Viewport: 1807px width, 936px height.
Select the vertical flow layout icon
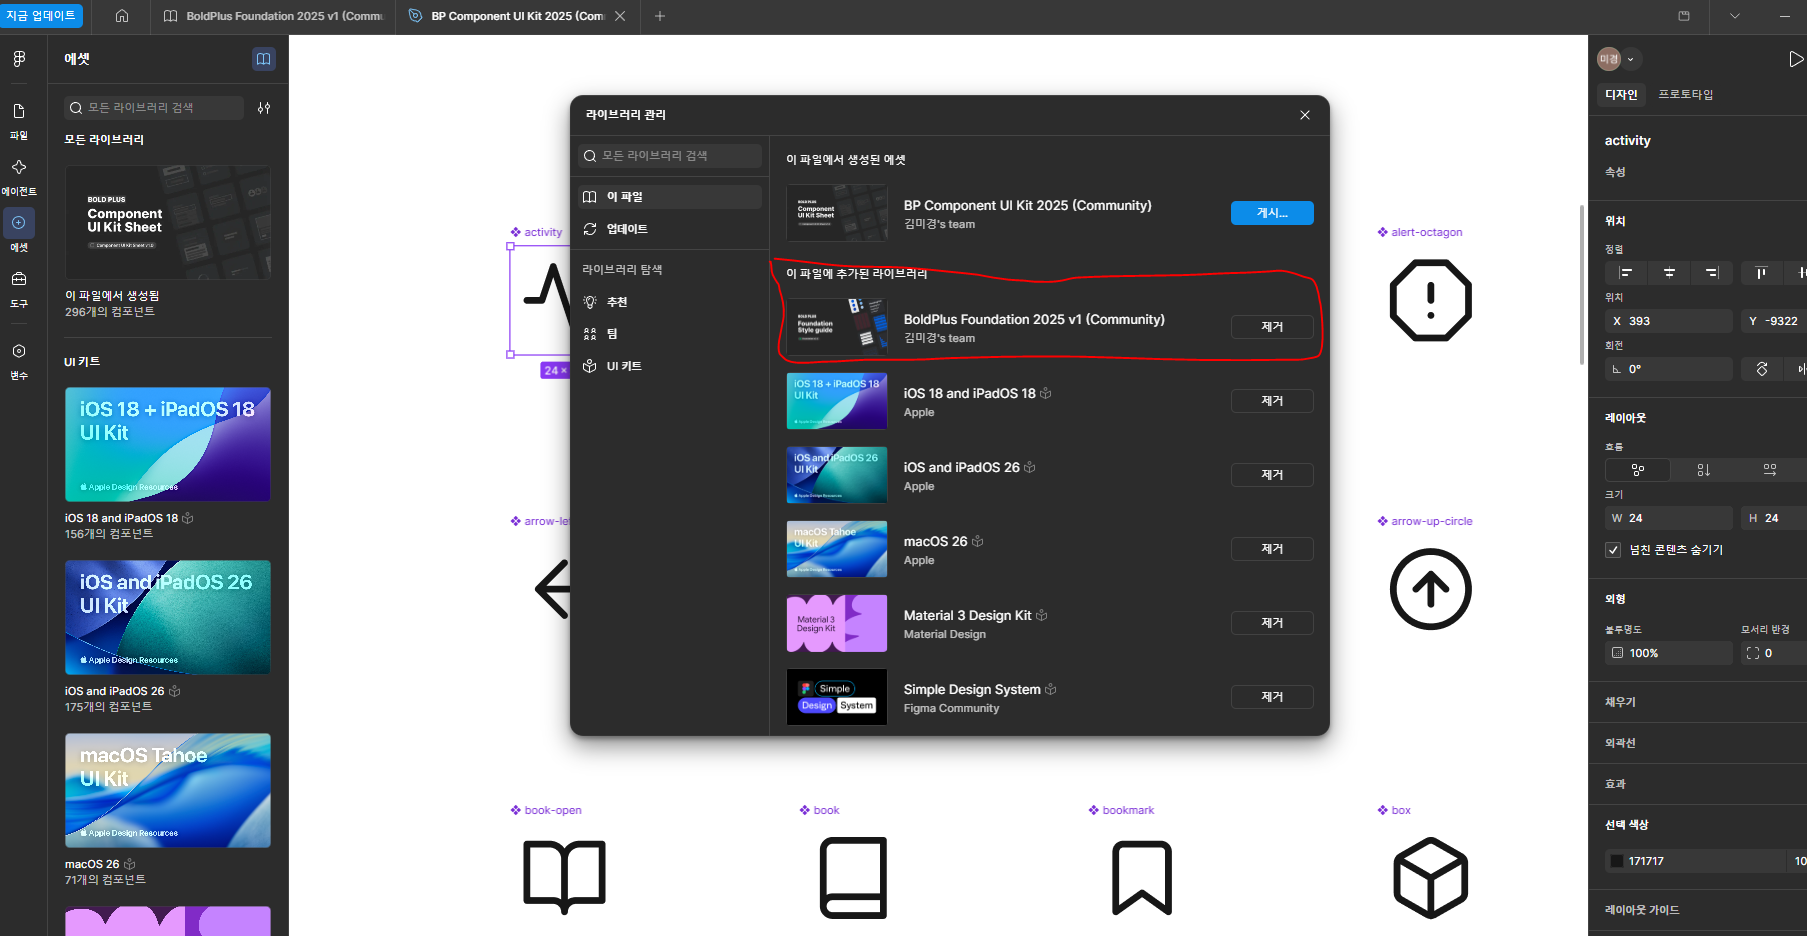1703,469
